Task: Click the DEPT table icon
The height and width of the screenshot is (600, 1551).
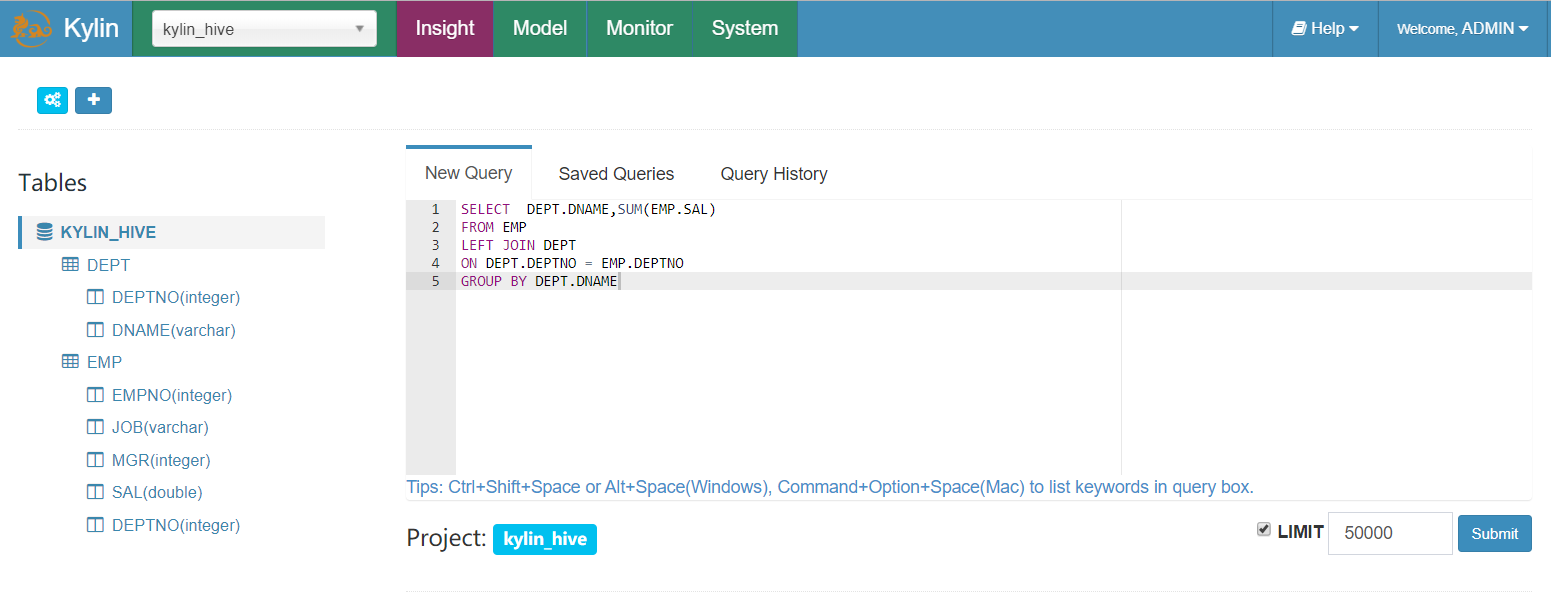Action: click(x=70, y=265)
